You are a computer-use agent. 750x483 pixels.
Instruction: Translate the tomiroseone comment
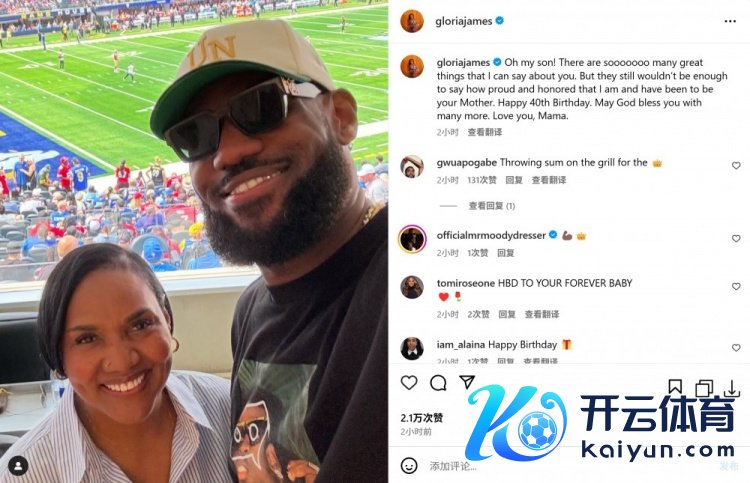(x=542, y=314)
